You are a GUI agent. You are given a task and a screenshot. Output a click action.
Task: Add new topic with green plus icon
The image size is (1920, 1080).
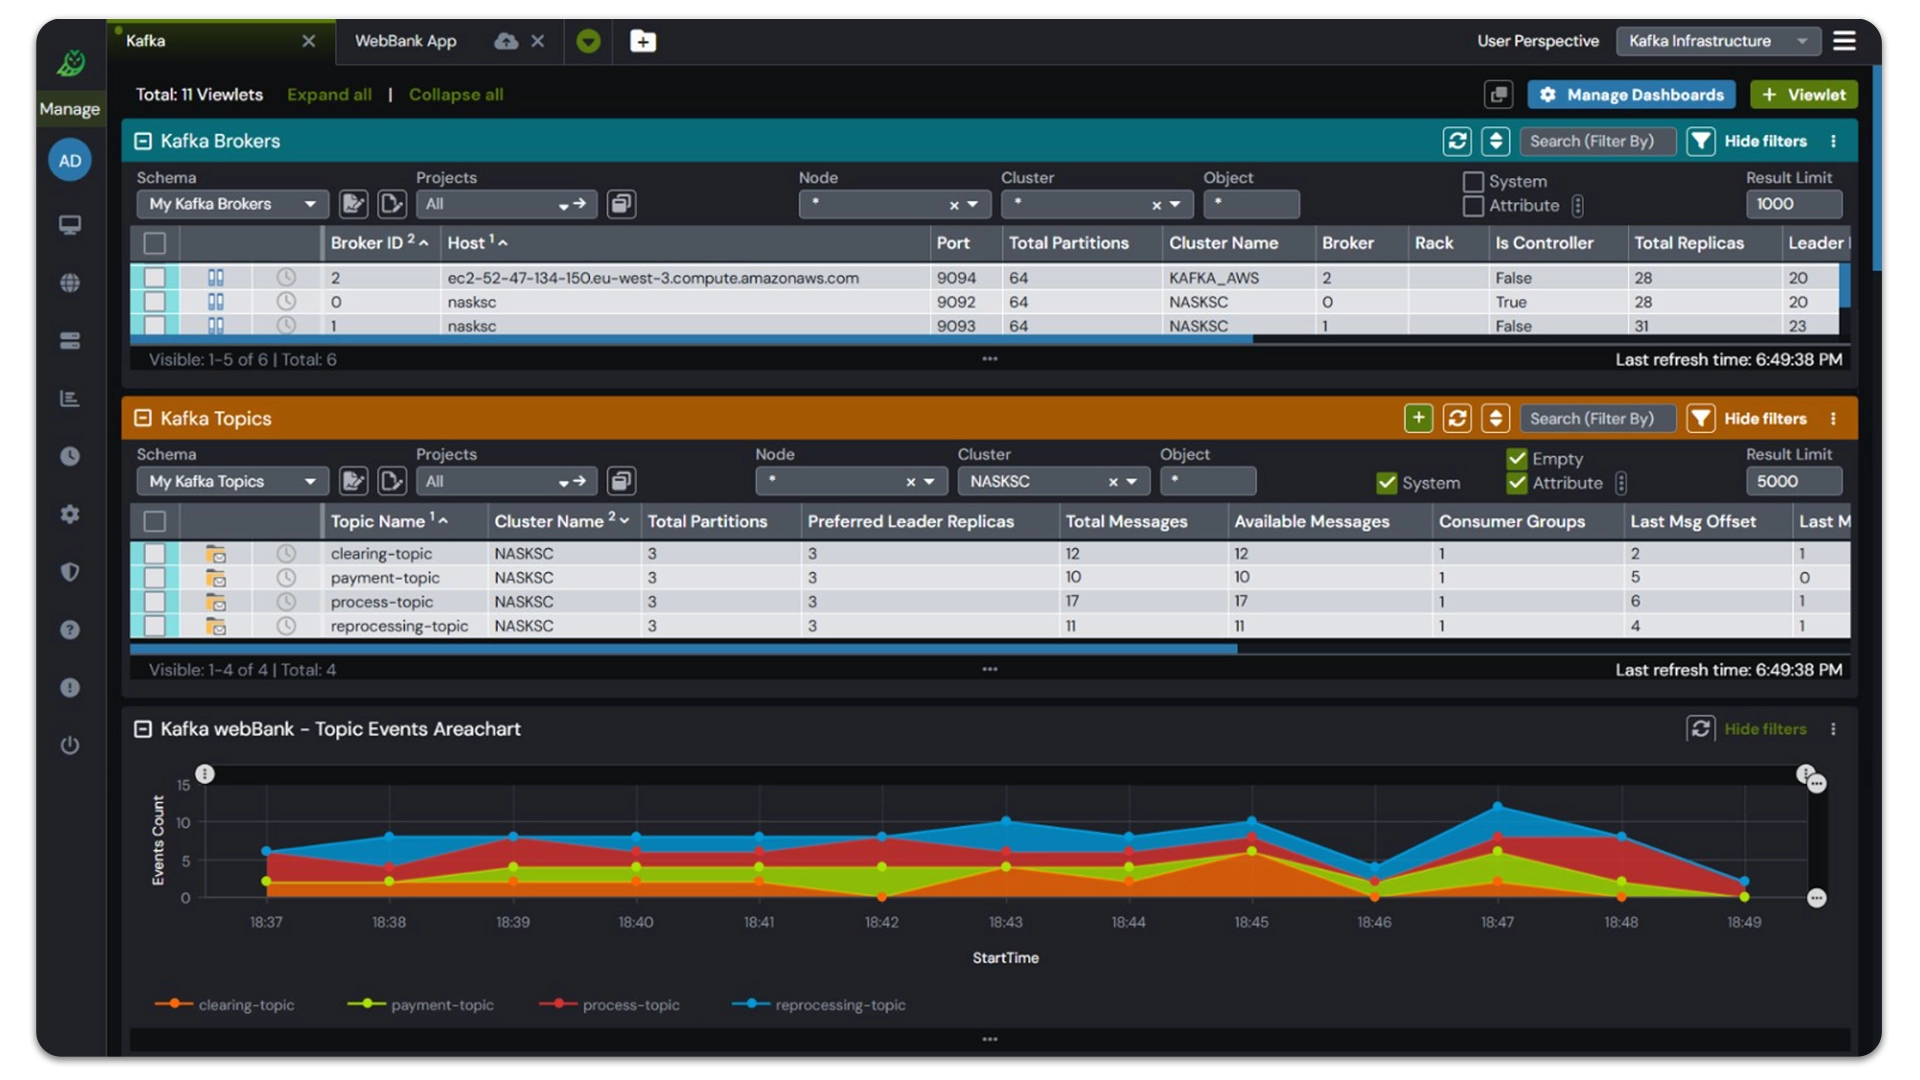(1418, 418)
